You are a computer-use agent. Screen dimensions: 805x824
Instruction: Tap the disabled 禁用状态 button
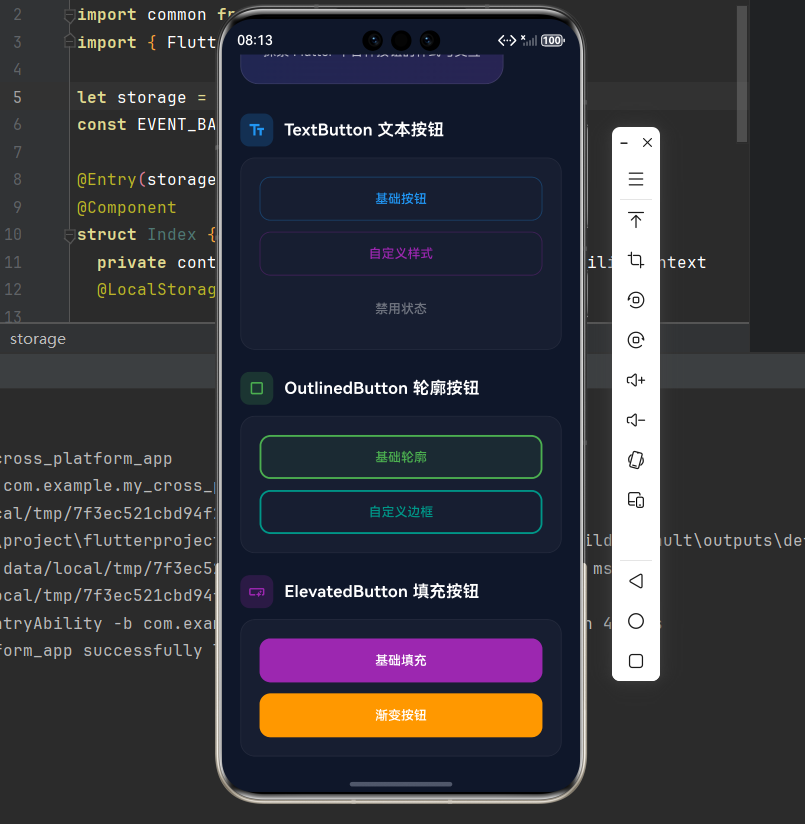401,308
